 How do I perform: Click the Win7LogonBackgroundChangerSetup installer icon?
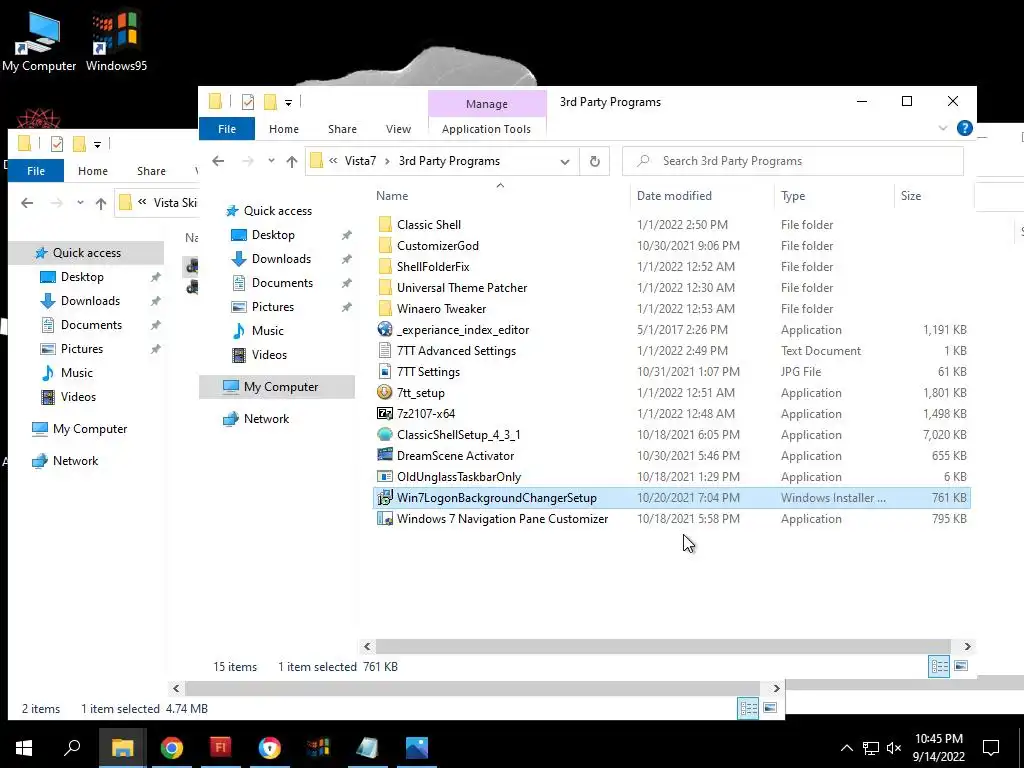click(x=385, y=497)
